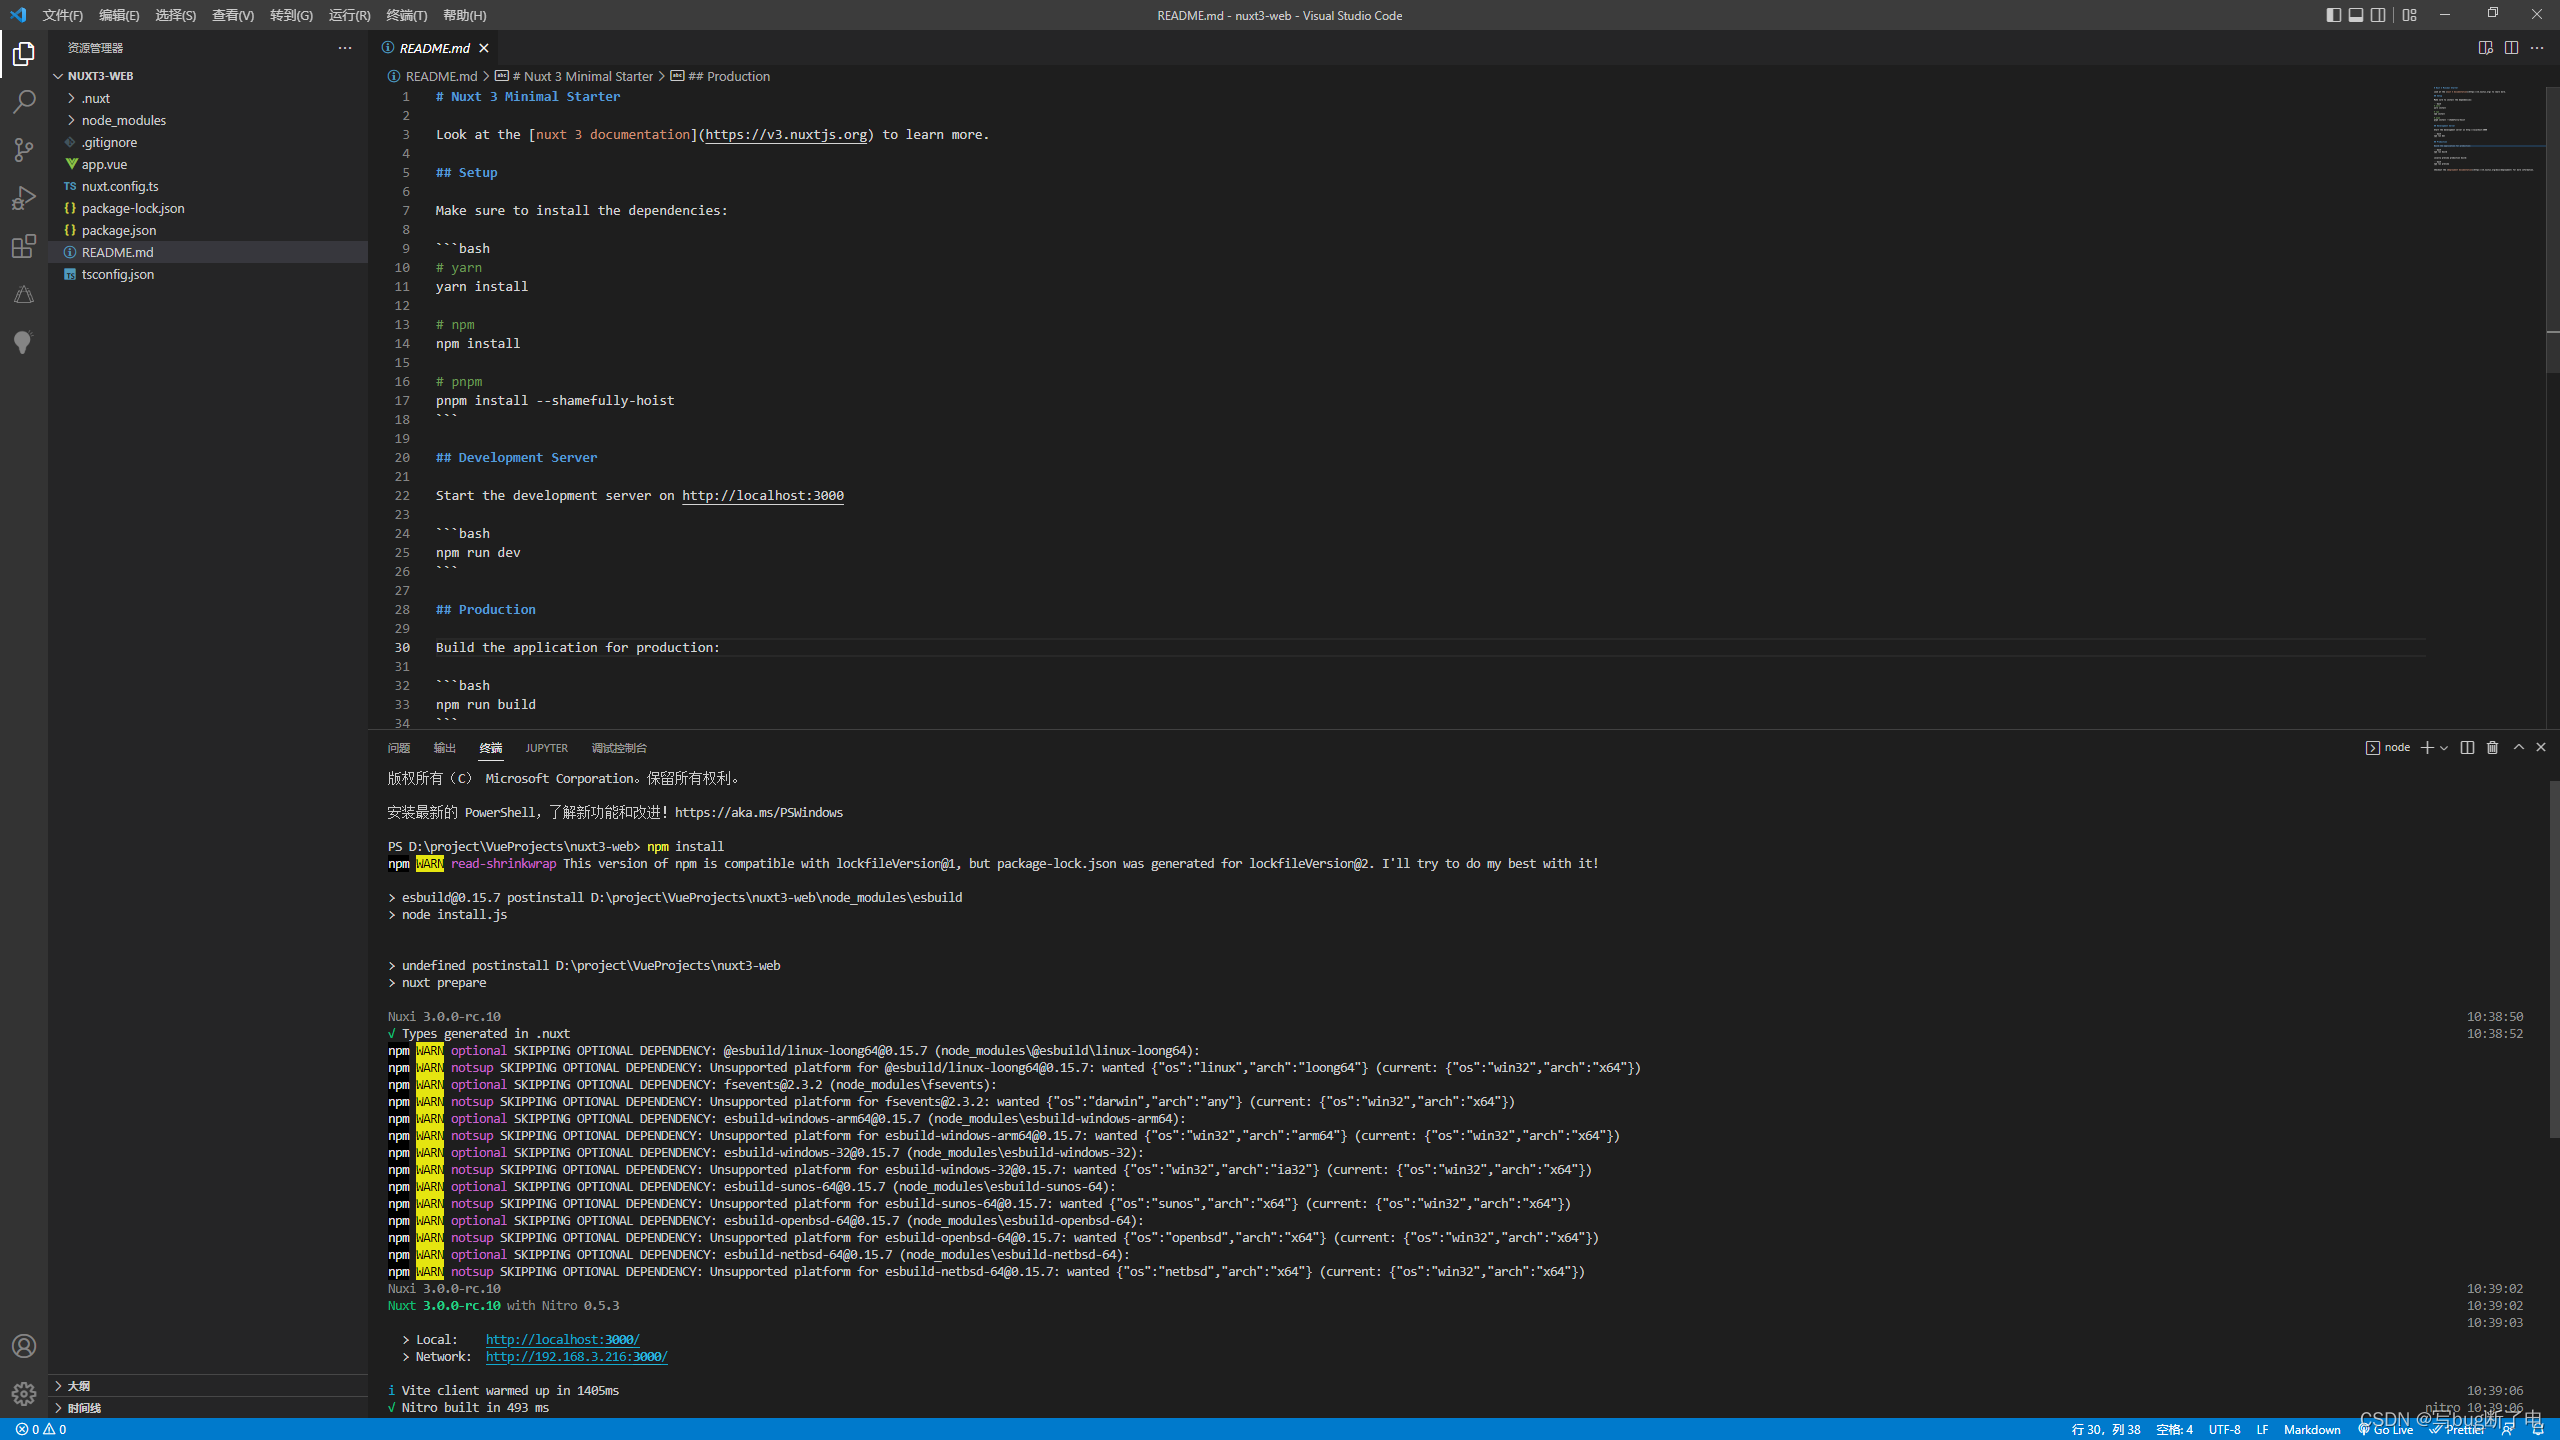This screenshot has width=2560, height=1440.
Task: Toggle primary side bar visibility
Action: [x=2333, y=15]
